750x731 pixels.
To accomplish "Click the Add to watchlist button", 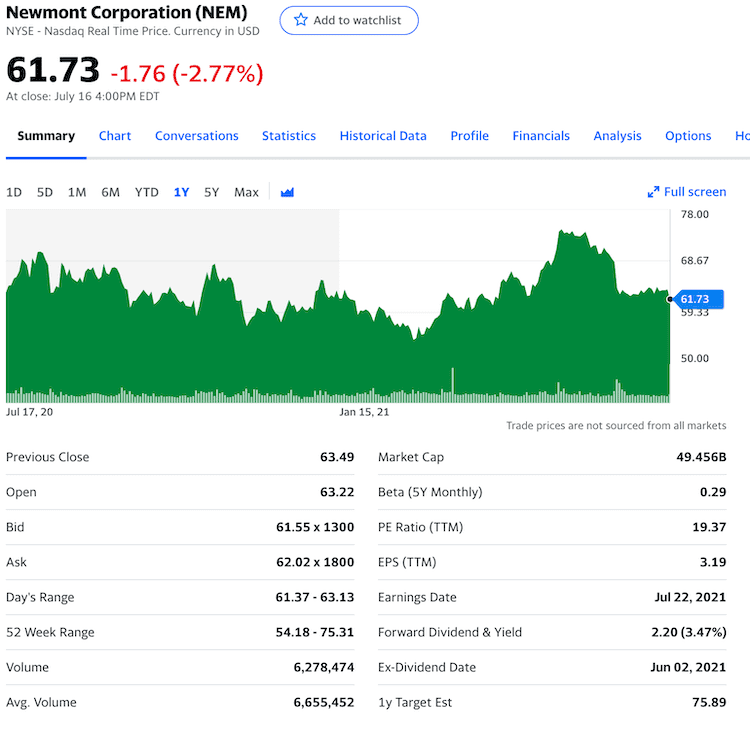I will pos(349,20).
